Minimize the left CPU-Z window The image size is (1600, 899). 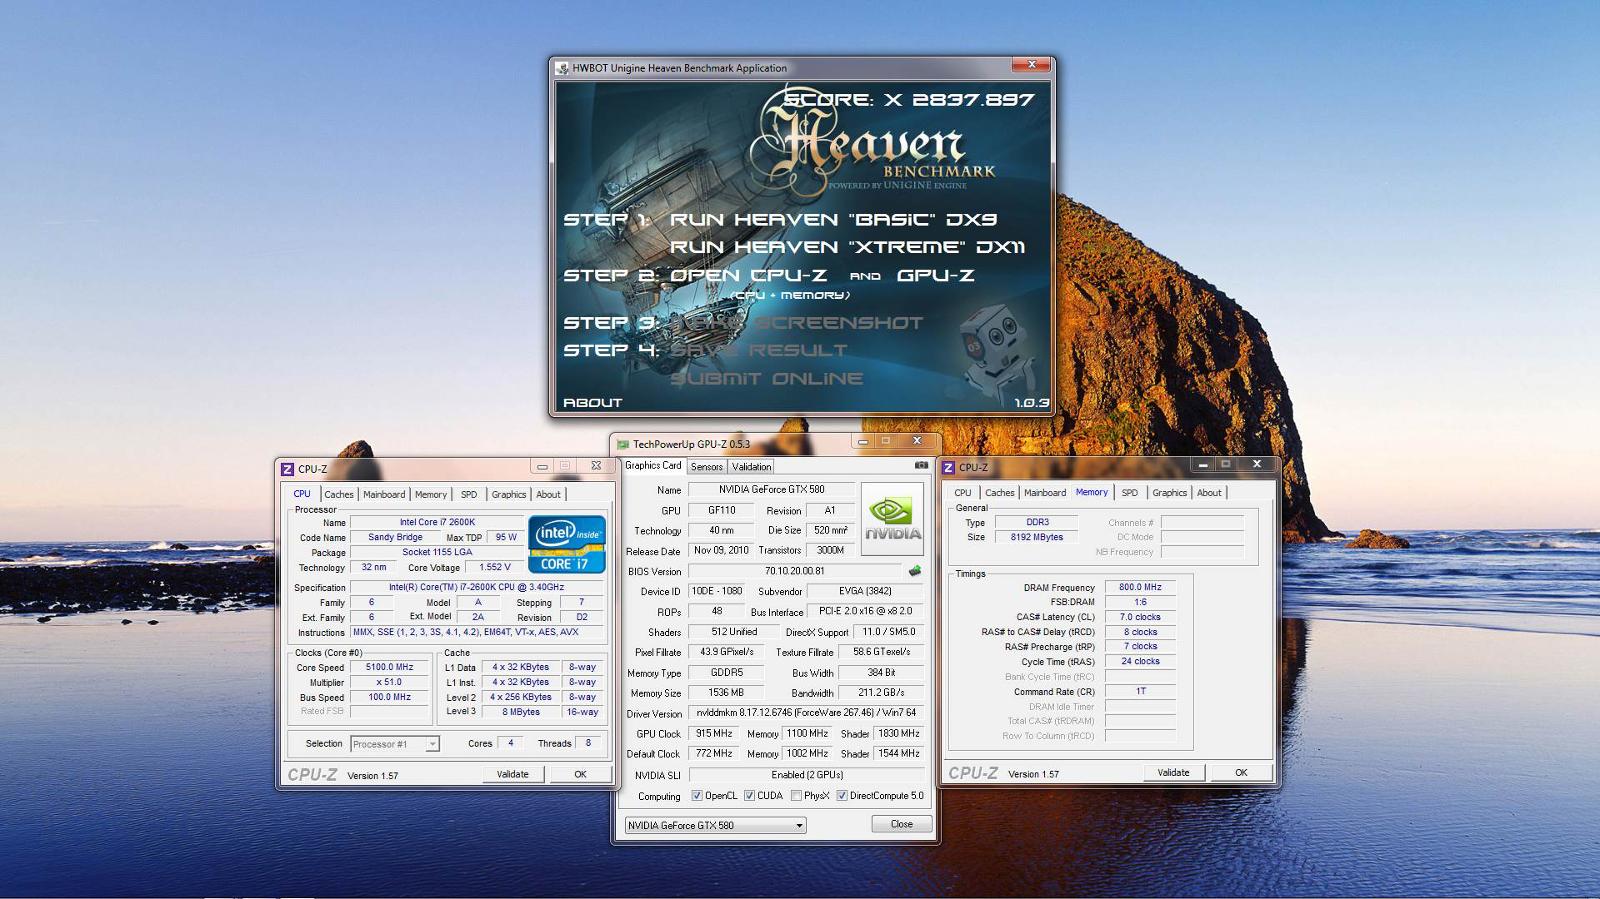542,466
